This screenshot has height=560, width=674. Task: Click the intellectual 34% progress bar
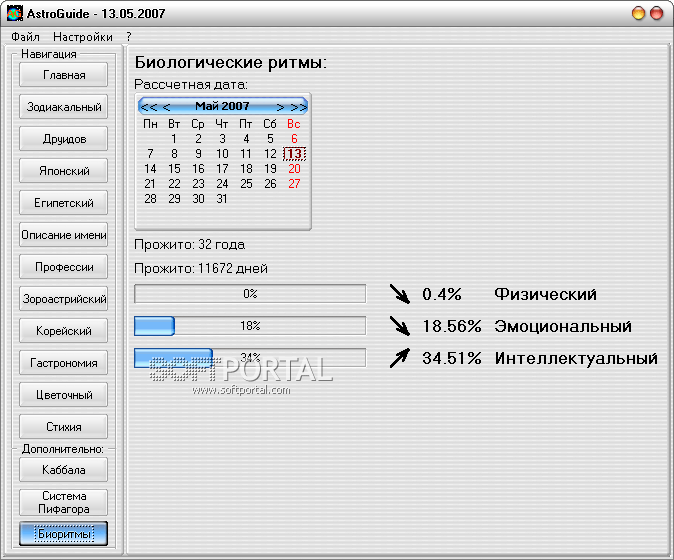[250, 358]
